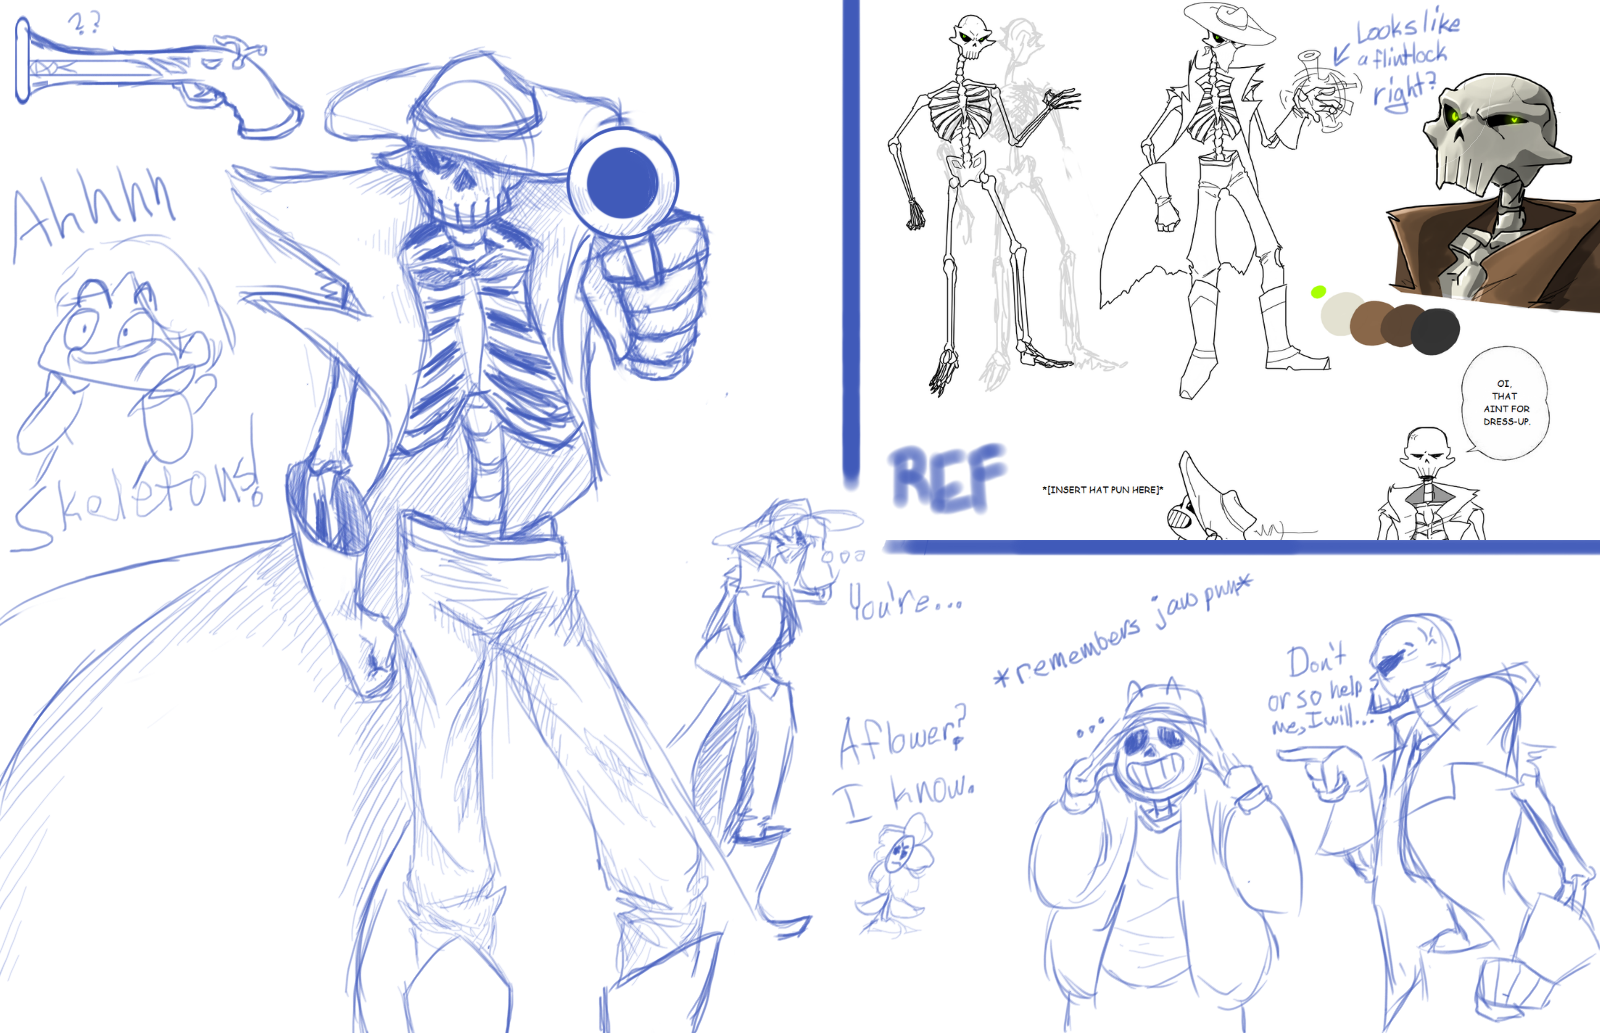Viewport: 1600px width, 1033px height.
Task: Click the small green color dot in palette
Action: 1318,292
